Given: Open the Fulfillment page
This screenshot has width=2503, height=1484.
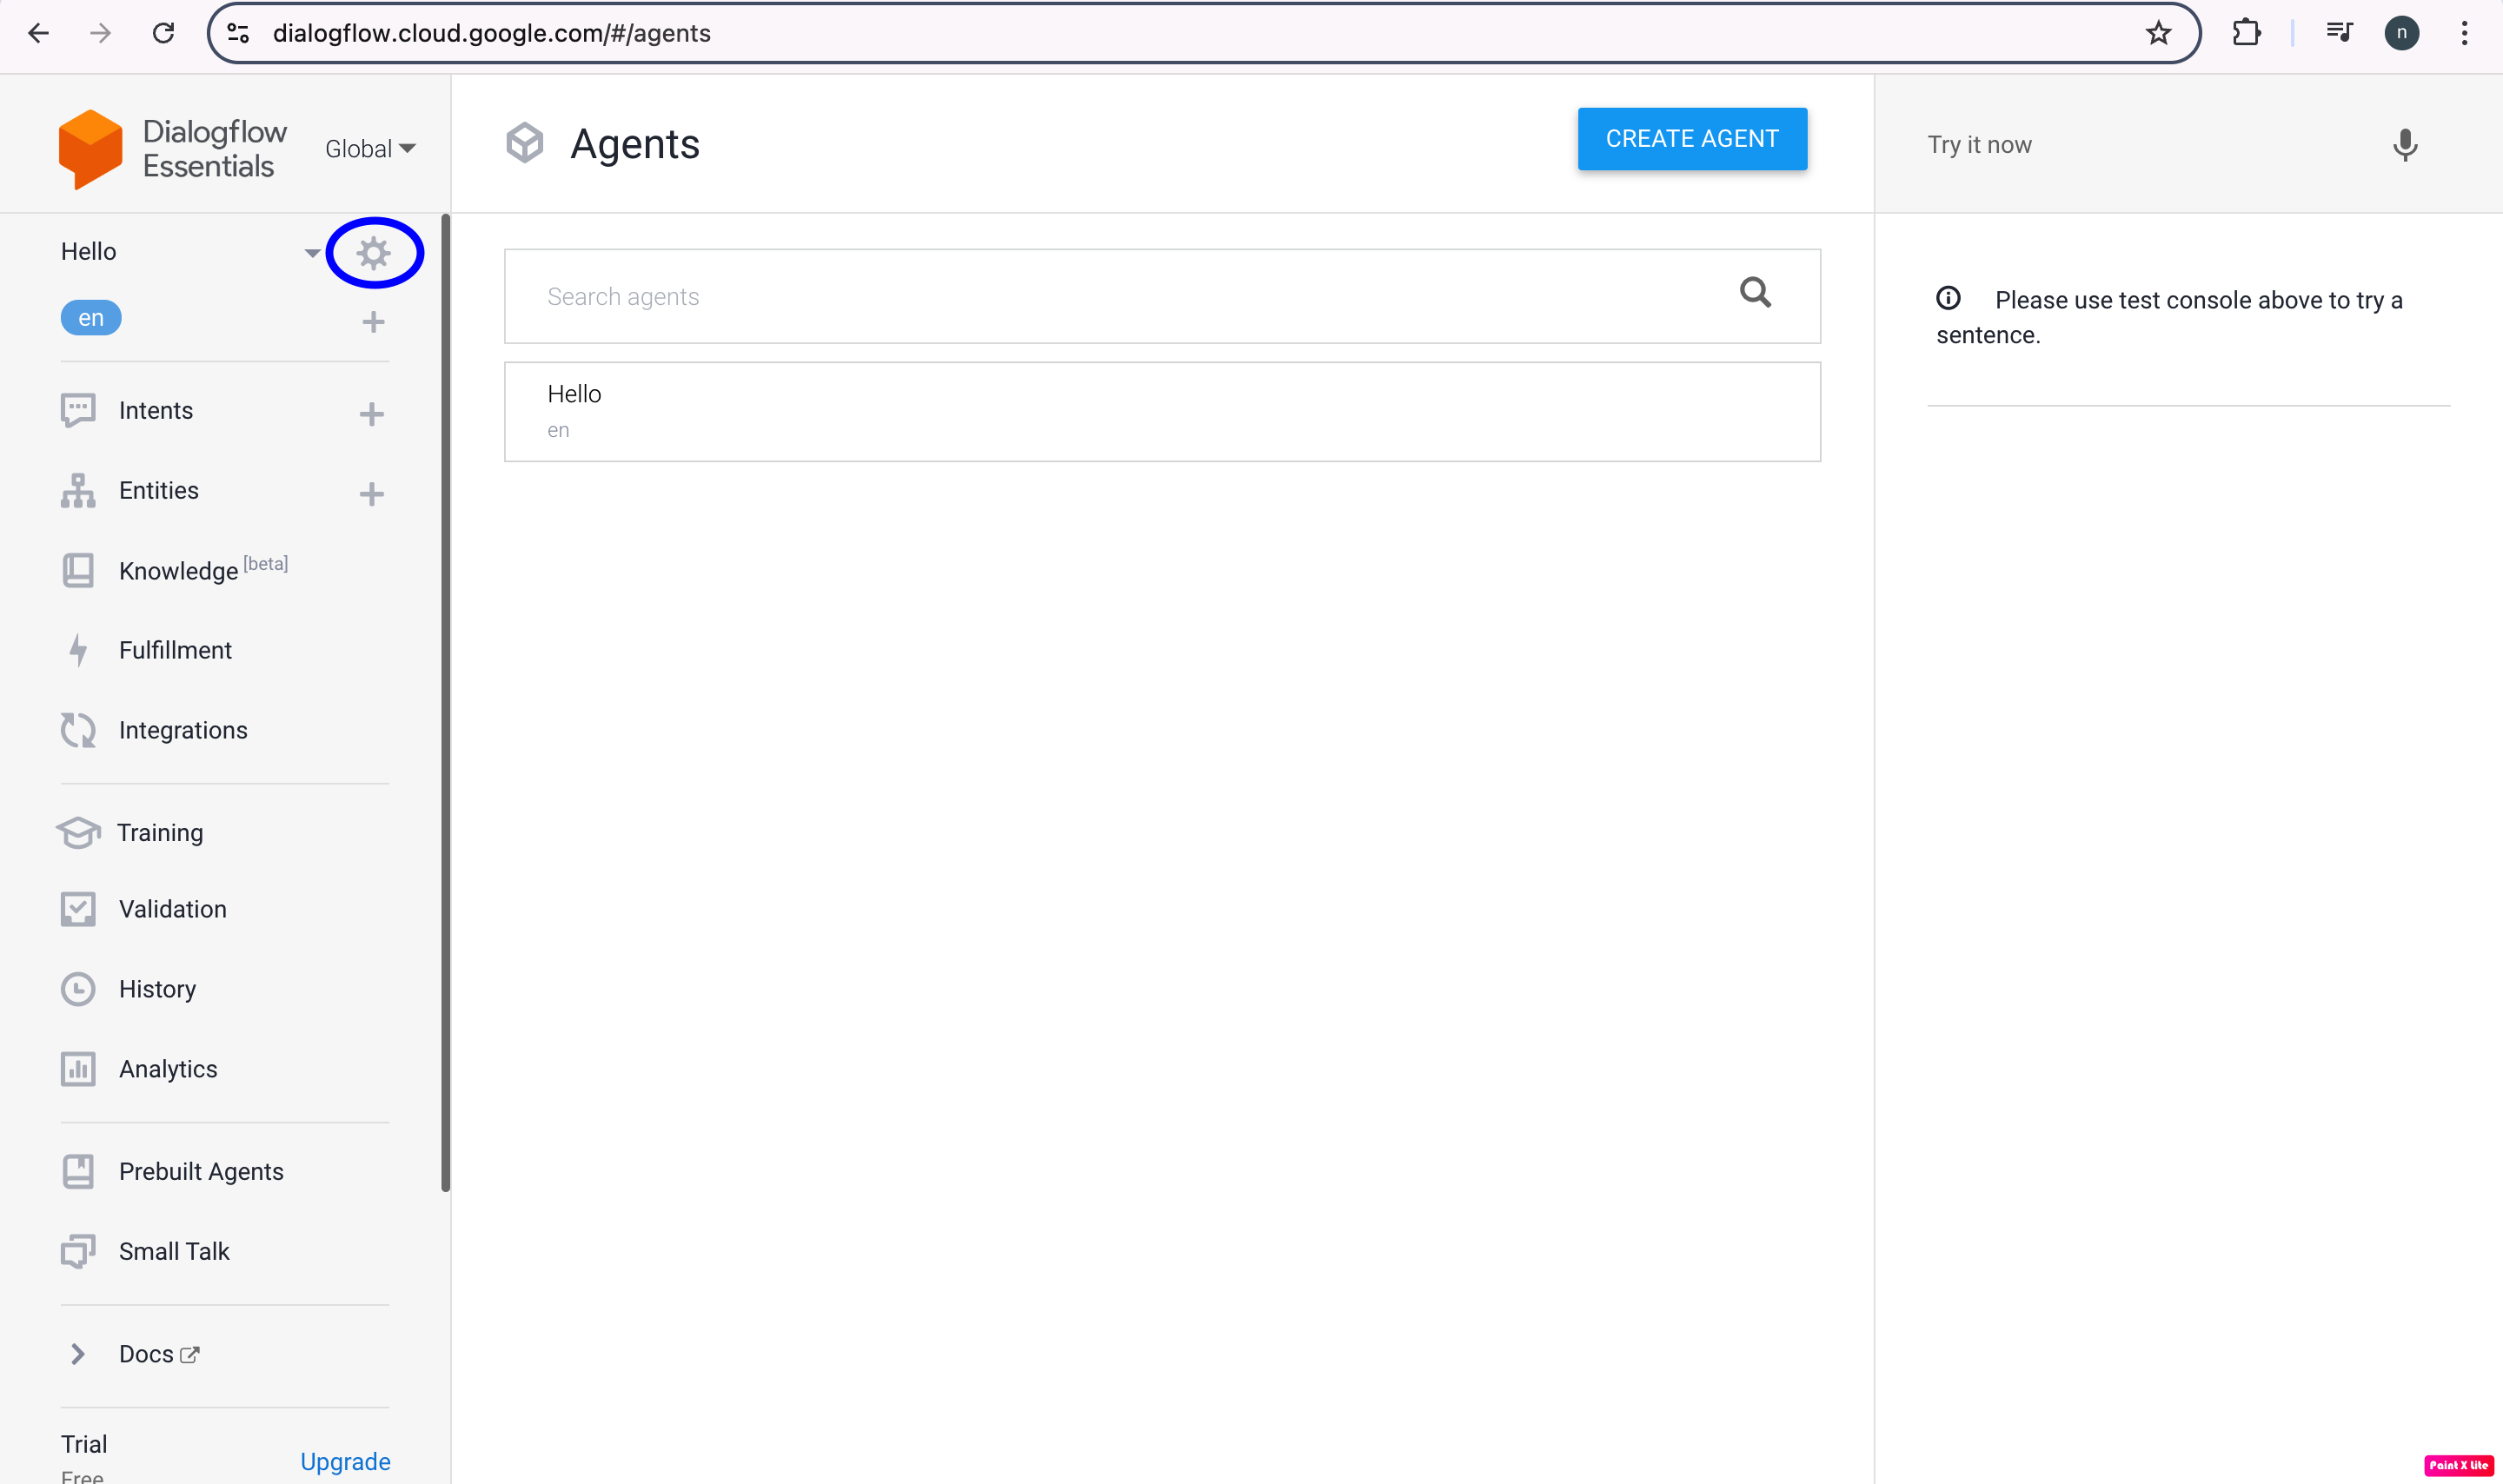Looking at the screenshot, I should click(176, 649).
